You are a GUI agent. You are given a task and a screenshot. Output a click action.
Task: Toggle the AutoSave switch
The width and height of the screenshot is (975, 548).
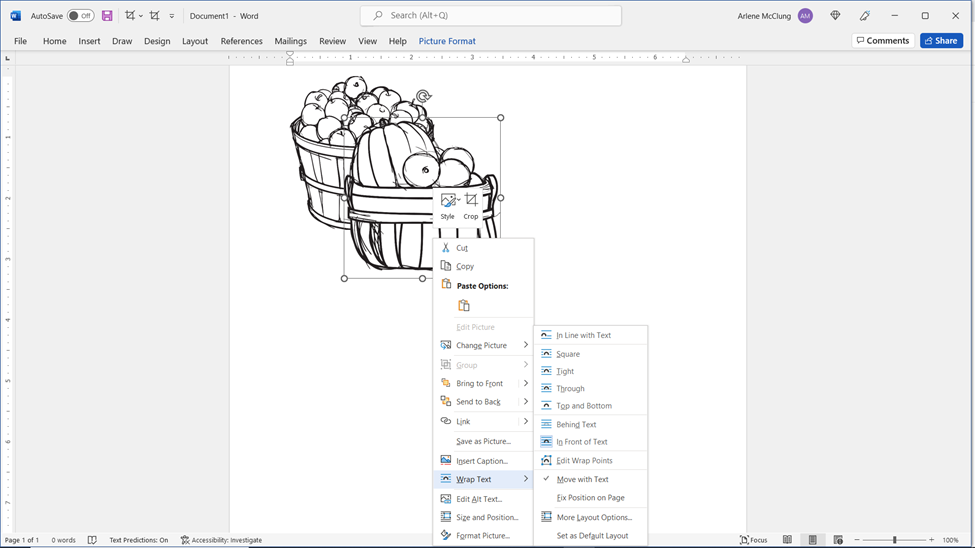point(80,16)
